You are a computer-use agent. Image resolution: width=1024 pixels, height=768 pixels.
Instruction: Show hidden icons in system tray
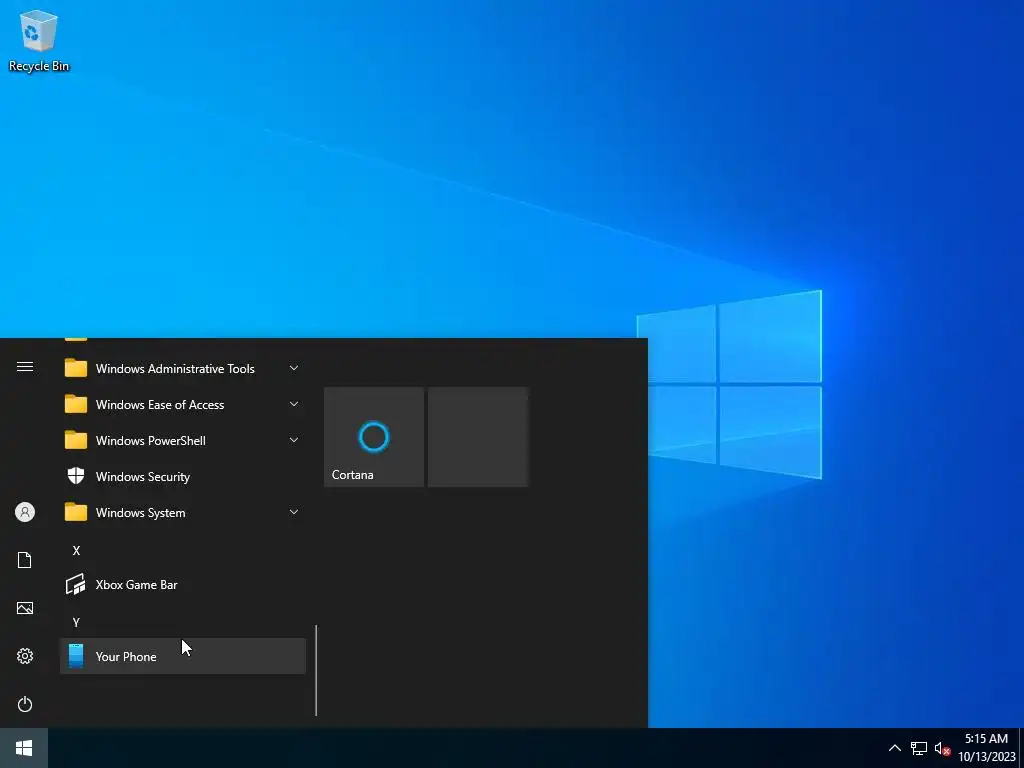895,748
